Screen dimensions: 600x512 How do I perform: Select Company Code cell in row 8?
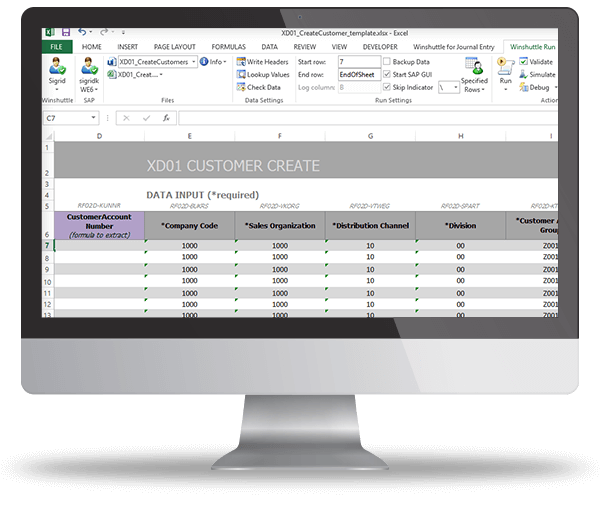pyautogui.click(x=189, y=257)
